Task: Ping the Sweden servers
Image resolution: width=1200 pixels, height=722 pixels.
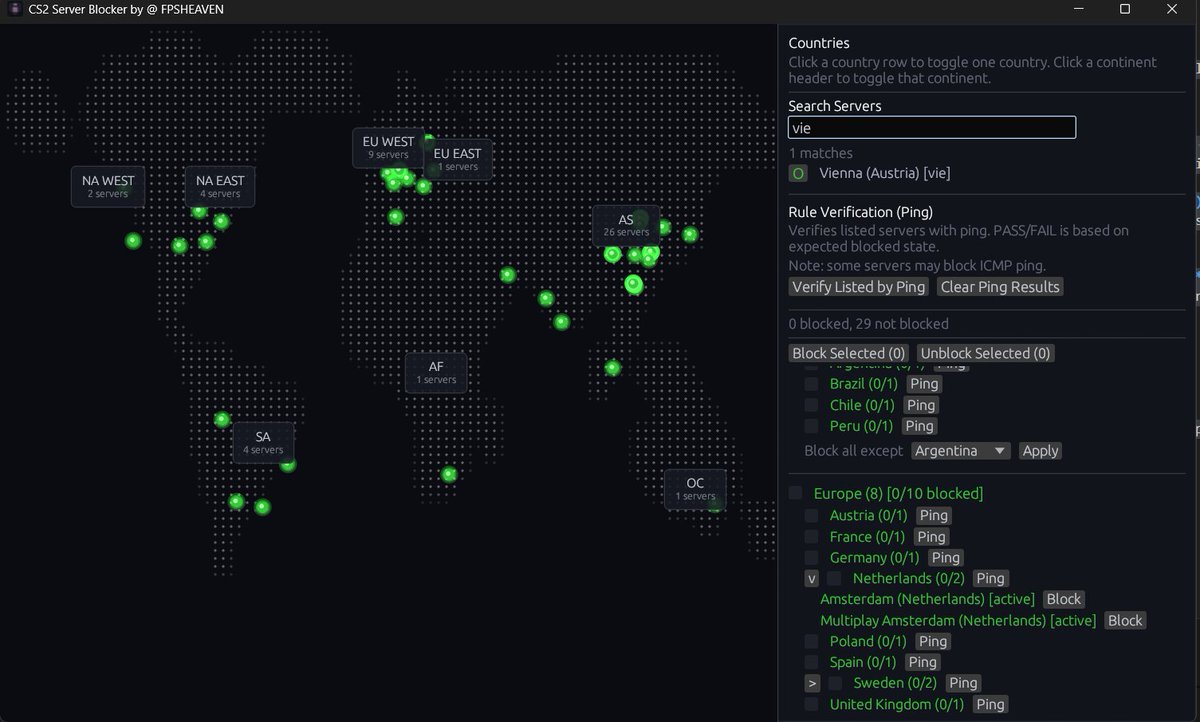Action: tap(963, 684)
